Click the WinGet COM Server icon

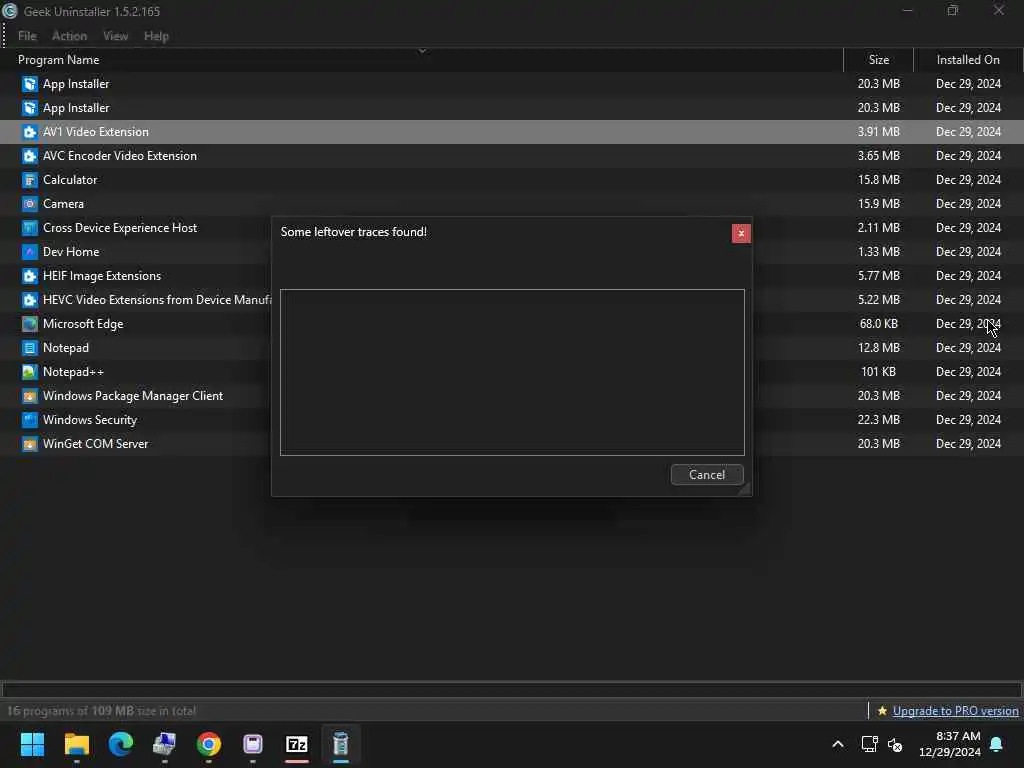click(x=29, y=444)
